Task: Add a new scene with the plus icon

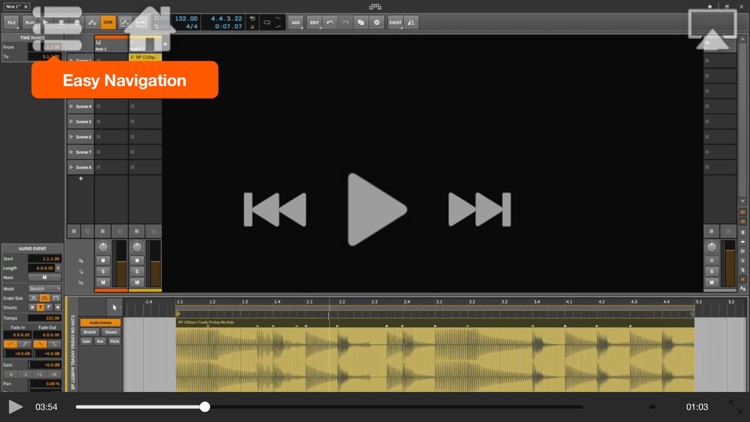Action: pos(81,178)
